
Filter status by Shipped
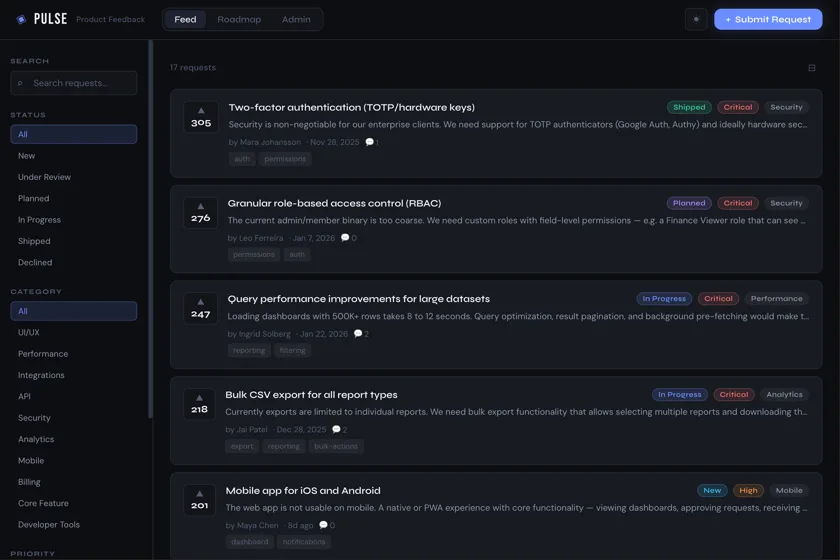coord(74,241)
